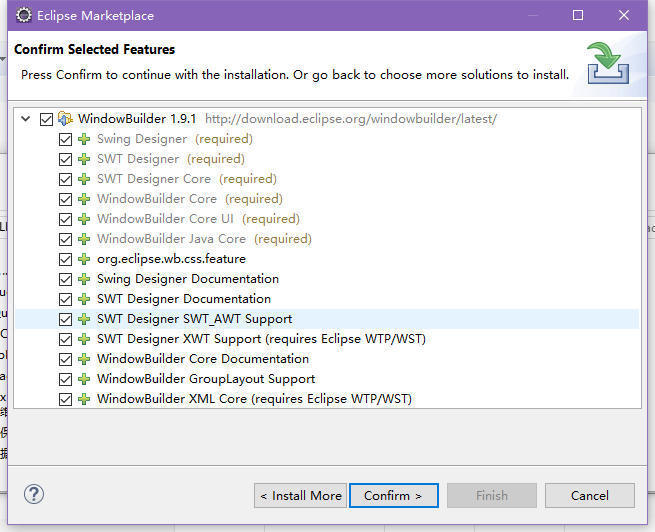Image resolution: width=655 pixels, height=532 pixels.
Task: Uncheck SWT Designer SWT_AWT Support checkbox
Action: pyautogui.click(x=65, y=319)
